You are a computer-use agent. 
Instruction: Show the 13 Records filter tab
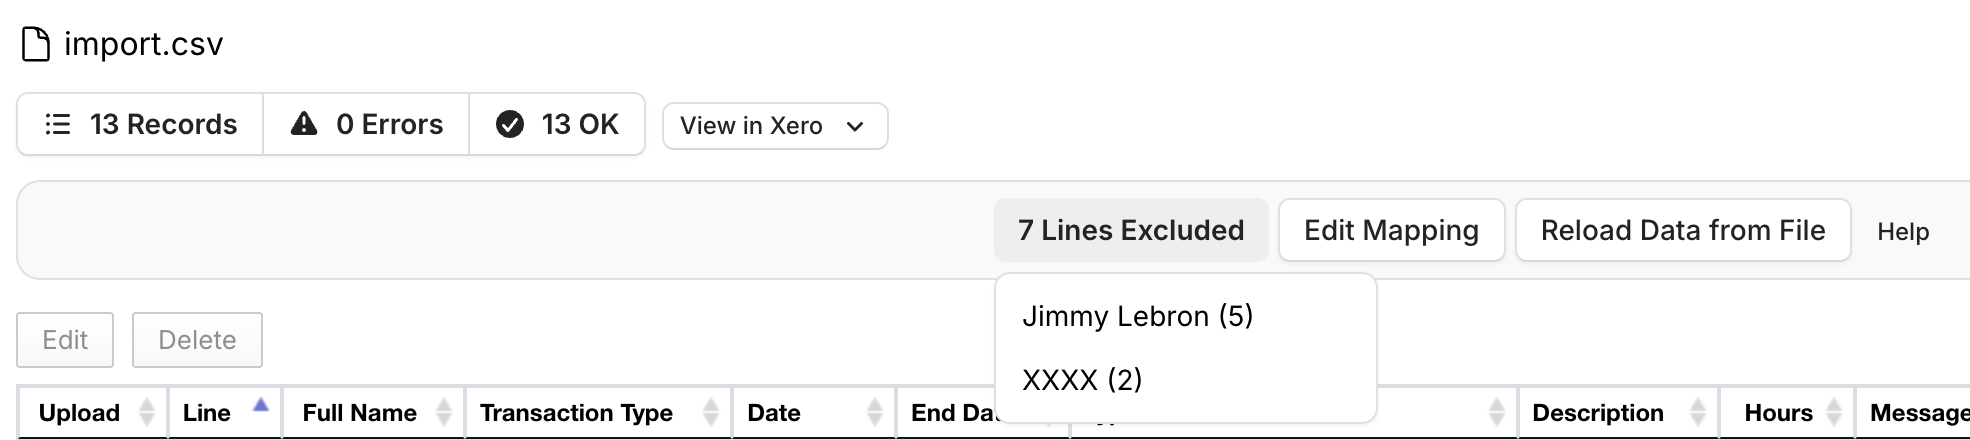click(141, 124)
